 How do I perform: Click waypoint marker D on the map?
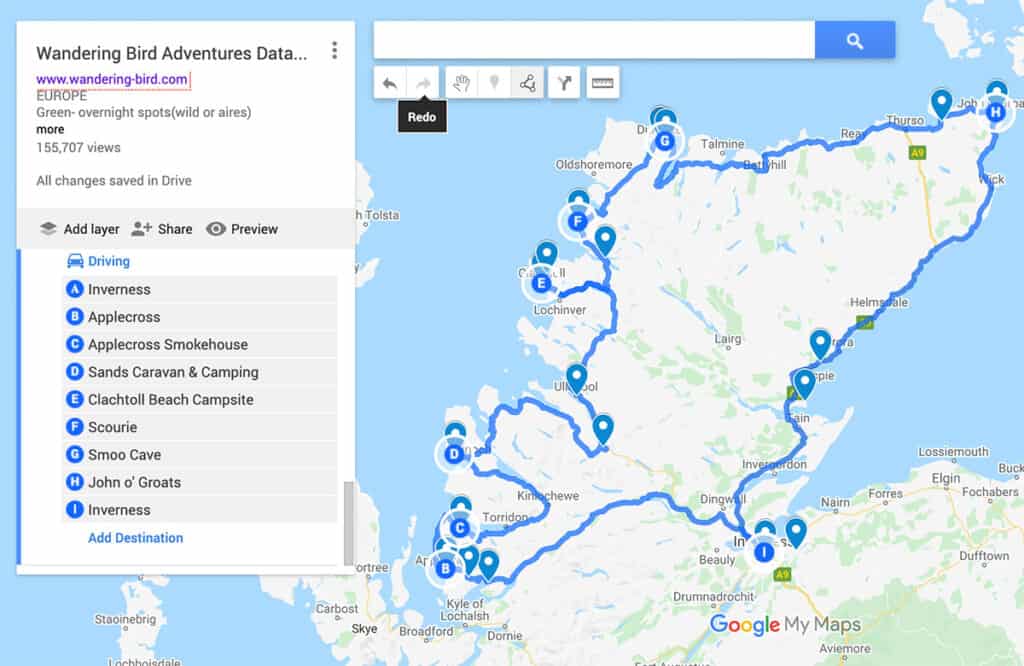tap(454, 454)
